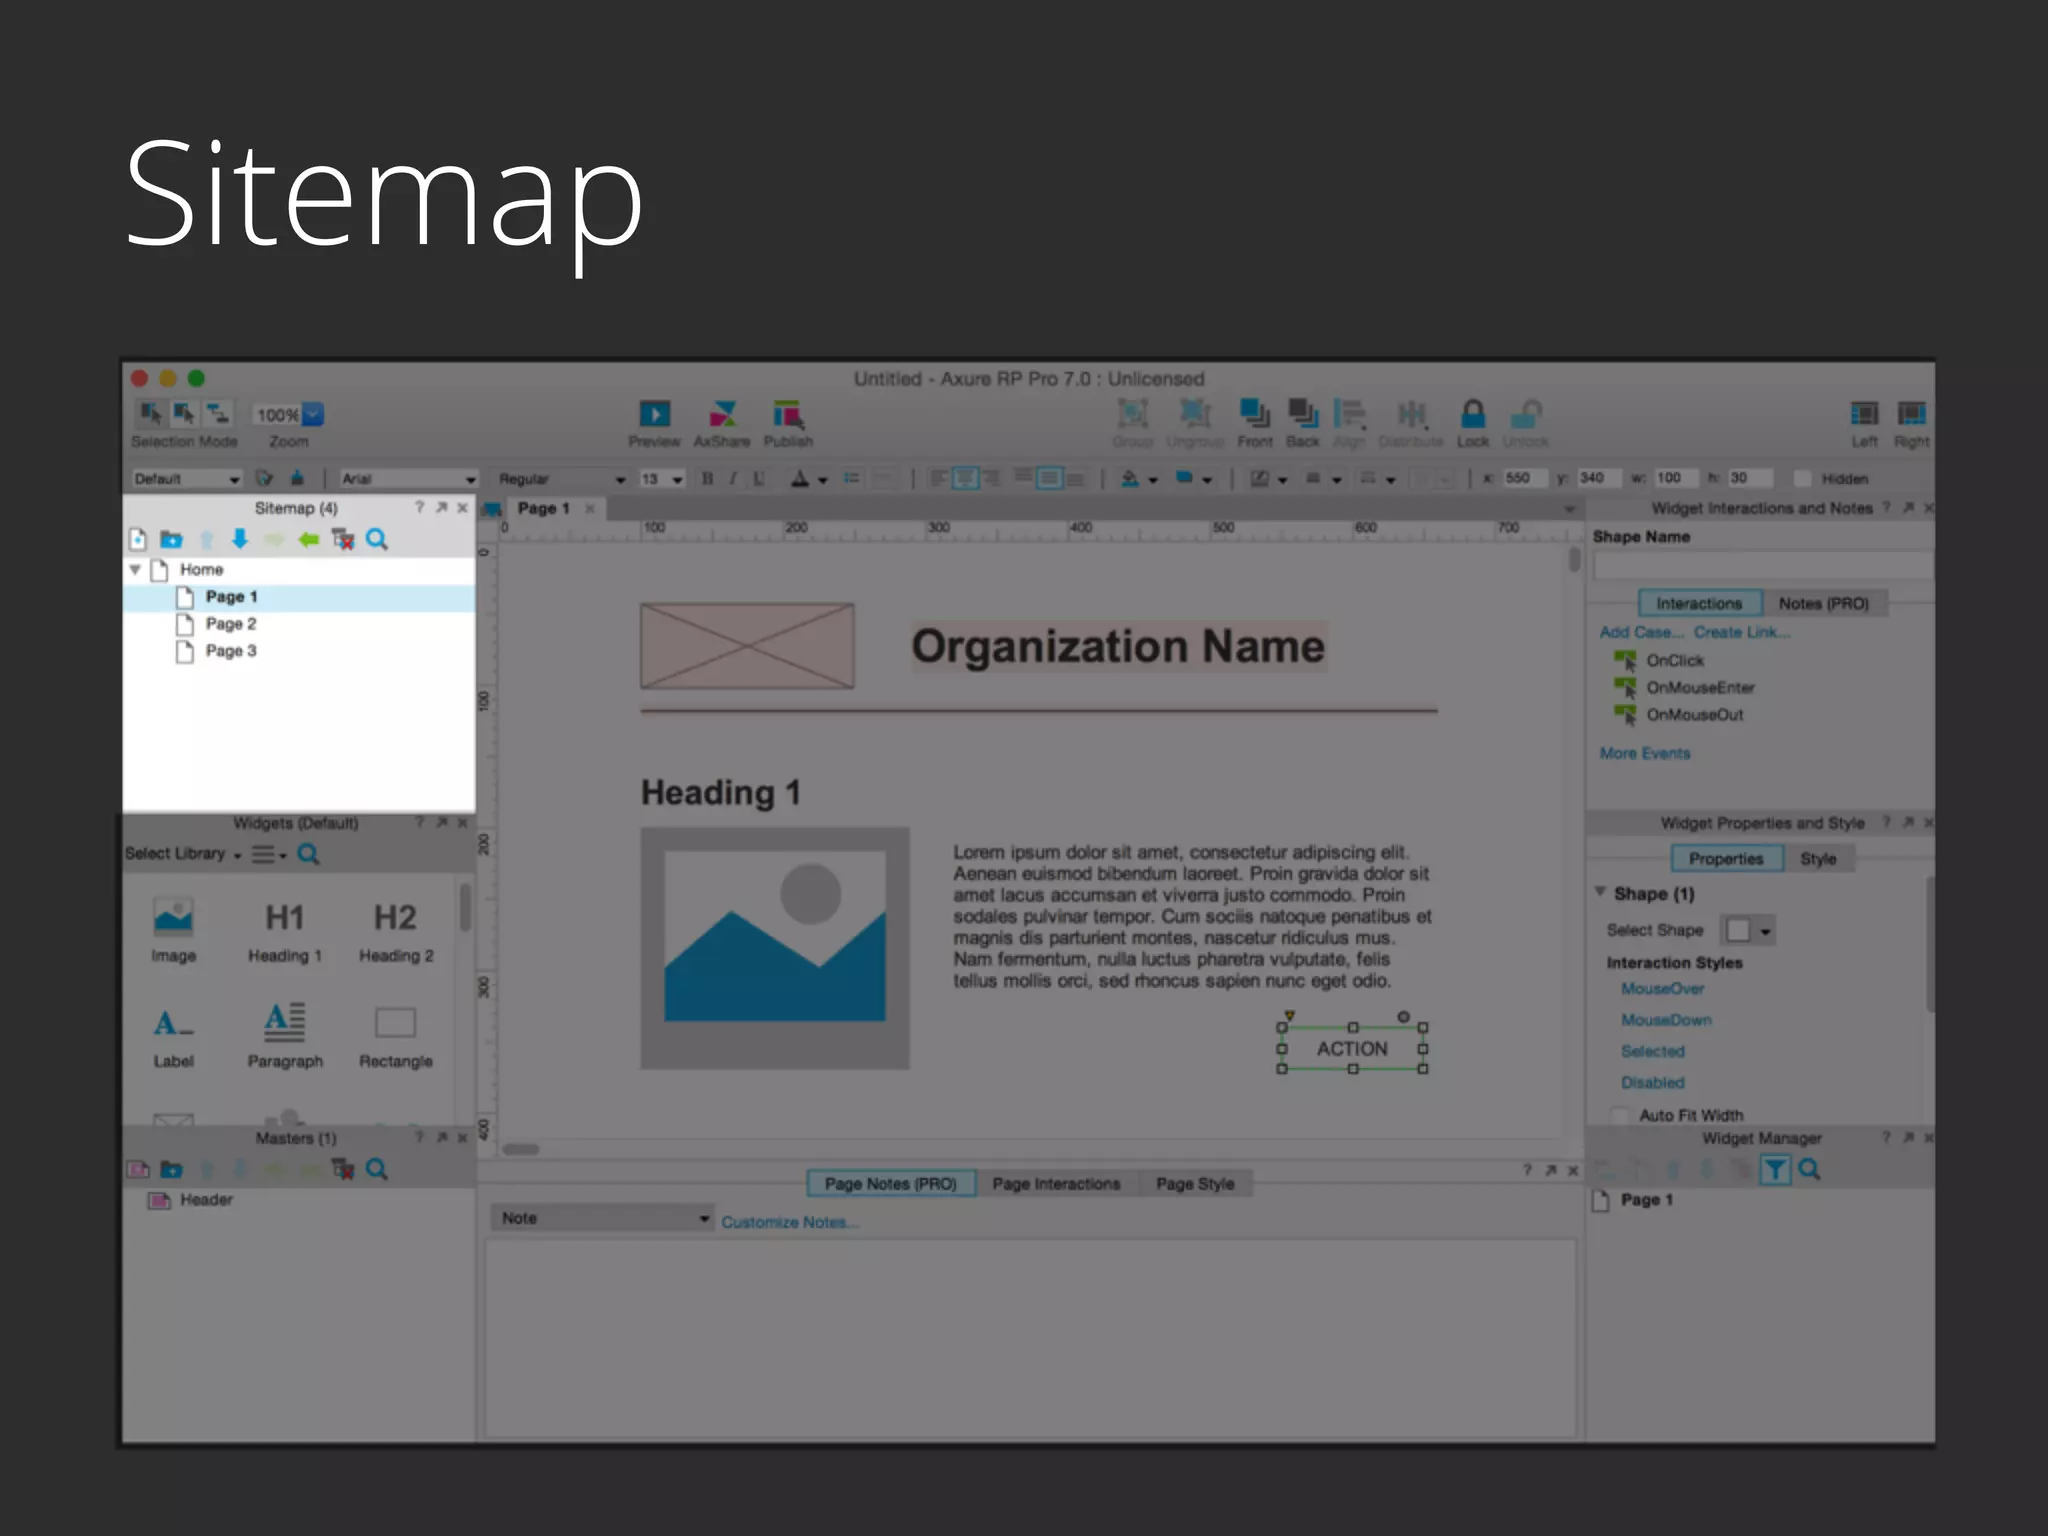Viewport: 2048px width, 1536px height.
Task: Align text to the left
Action: (938, 479)
